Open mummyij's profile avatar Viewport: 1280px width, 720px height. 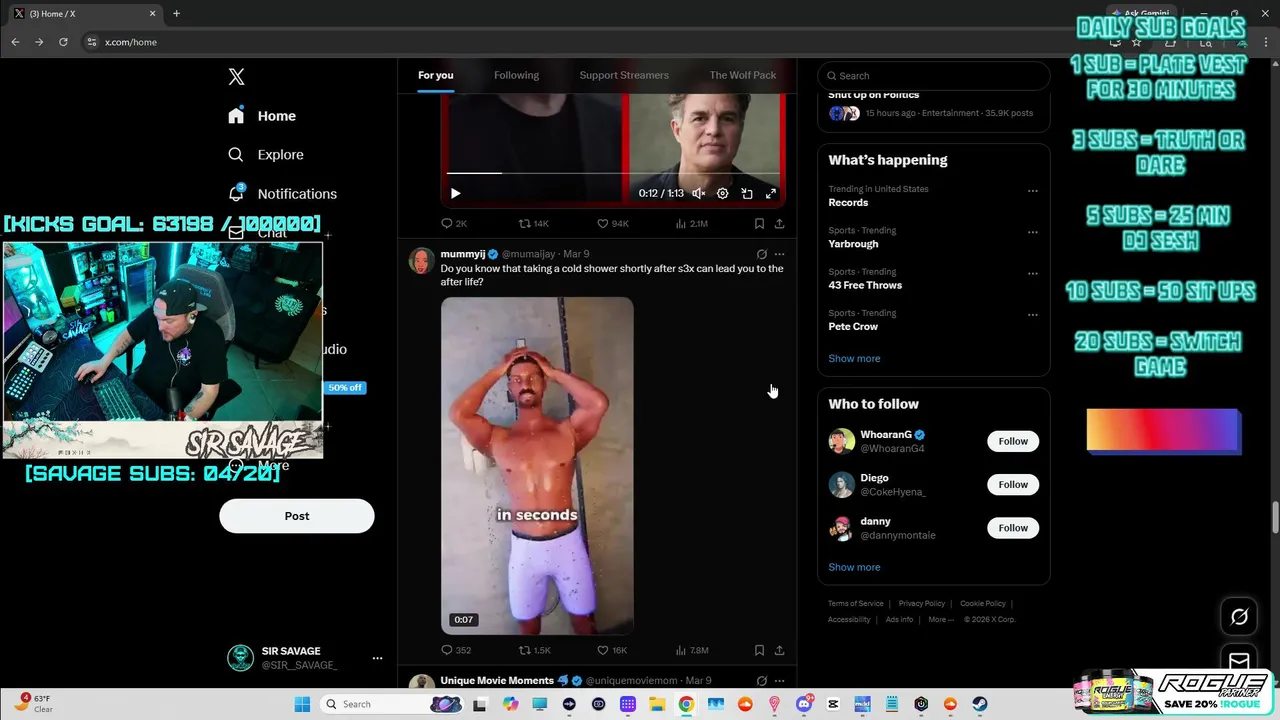coord(422,261)
